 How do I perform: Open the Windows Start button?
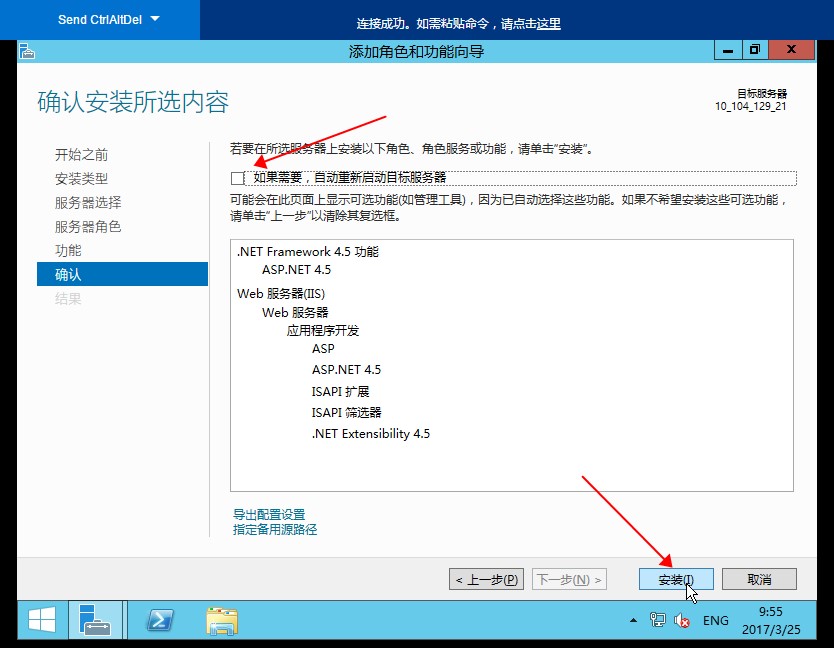42,620
